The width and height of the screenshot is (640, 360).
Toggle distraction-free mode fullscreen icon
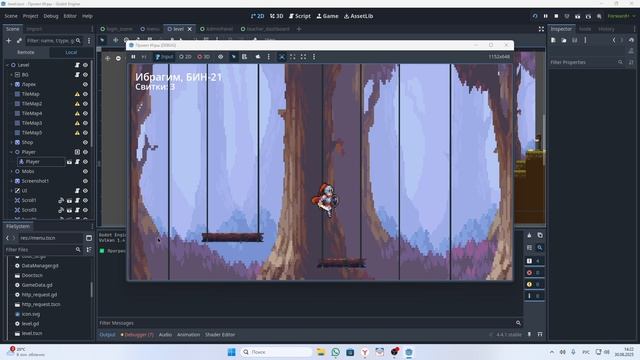[541, 29]
